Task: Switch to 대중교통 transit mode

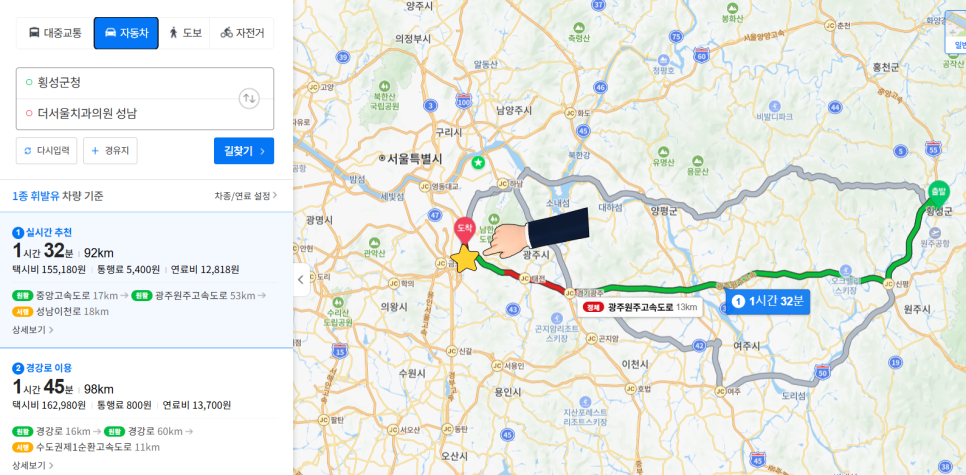Action: [55, 33]
